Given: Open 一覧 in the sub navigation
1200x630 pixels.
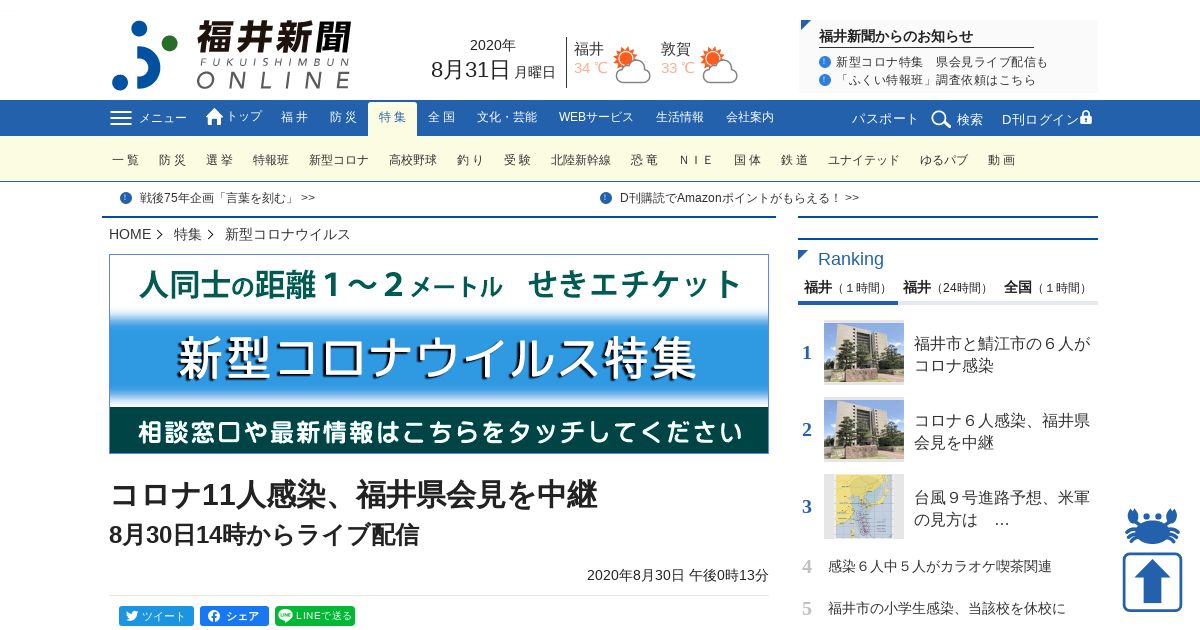Looking at the screenshot, I should [126, 160].
